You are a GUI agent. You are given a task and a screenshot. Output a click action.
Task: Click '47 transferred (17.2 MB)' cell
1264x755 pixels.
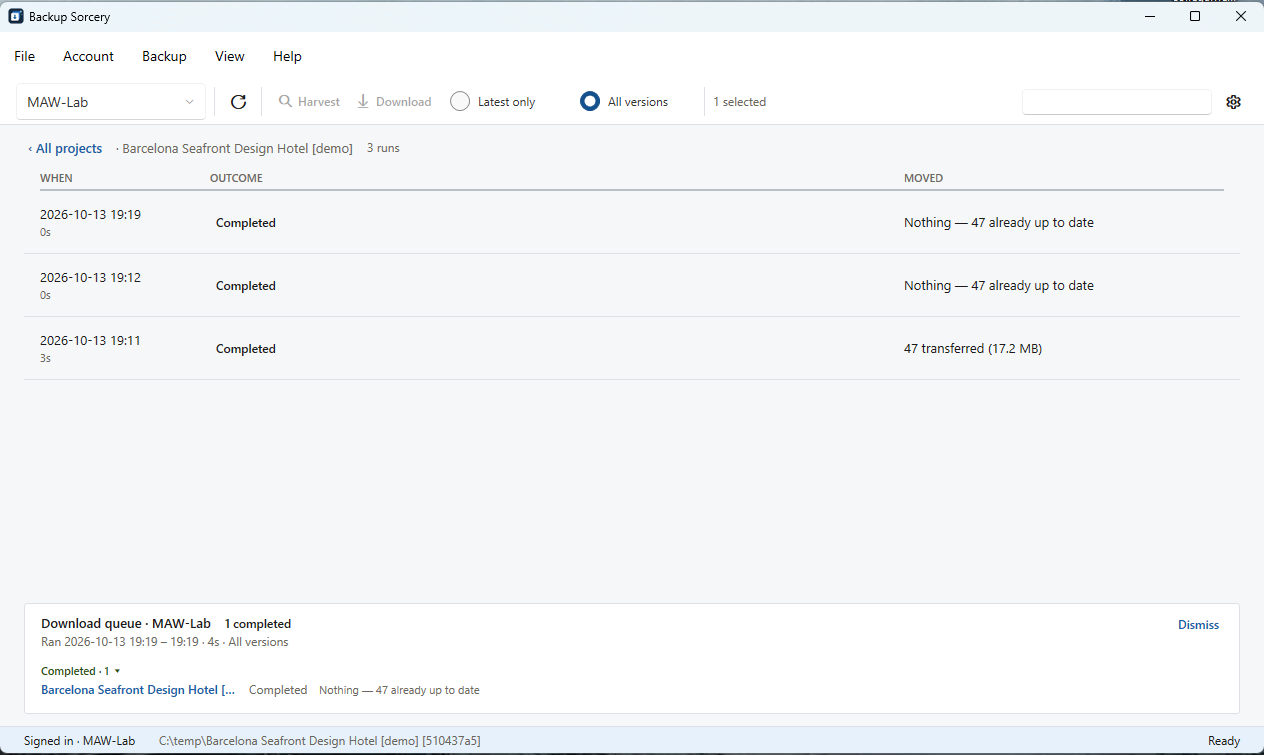[x=973, y=349]
